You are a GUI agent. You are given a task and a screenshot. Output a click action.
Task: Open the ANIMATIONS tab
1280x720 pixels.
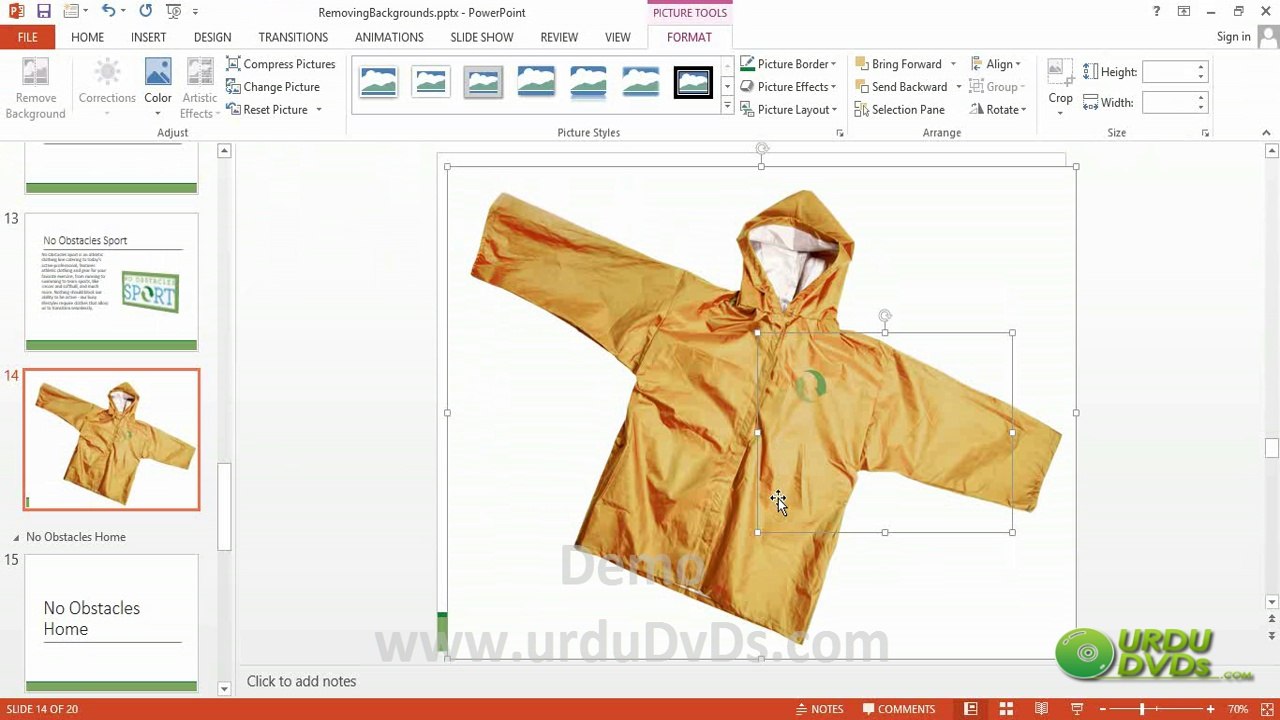point(389,37)
